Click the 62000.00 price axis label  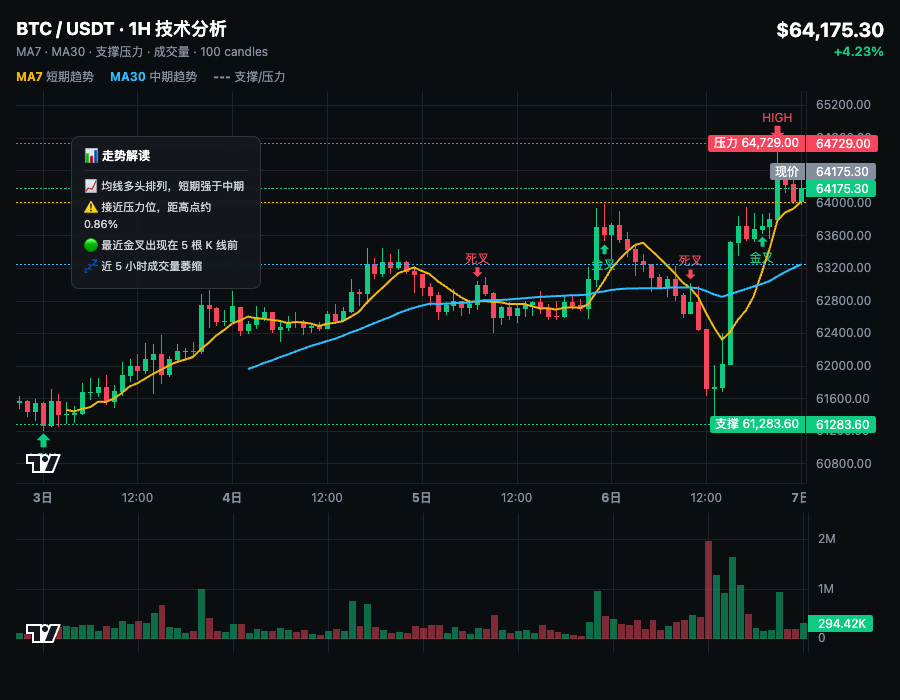click(x=843, y=365)
